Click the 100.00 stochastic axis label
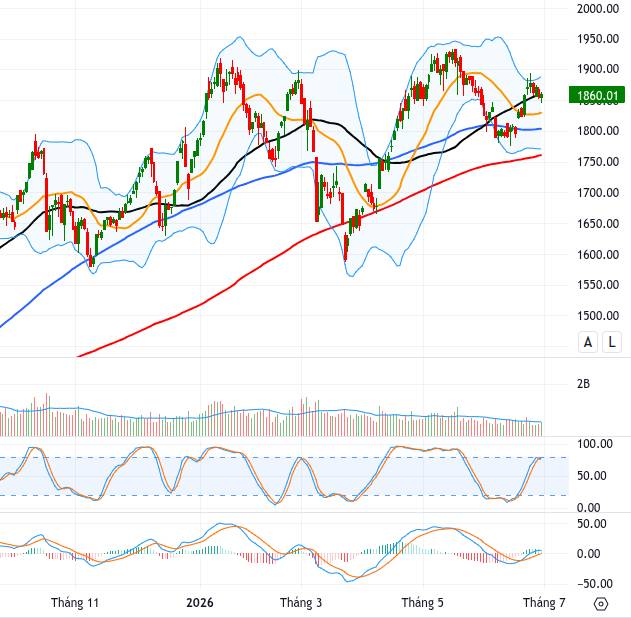The height and width of the screenshot is (618, 631). 595,444
